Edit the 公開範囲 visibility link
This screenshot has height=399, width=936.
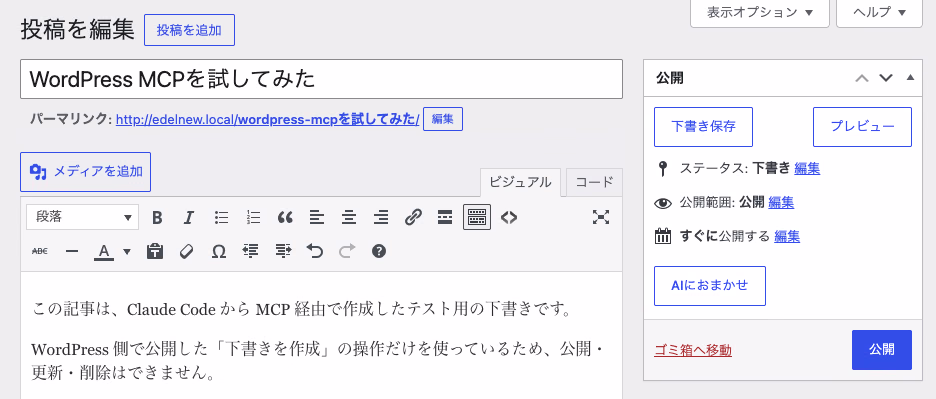click(781, 202)
